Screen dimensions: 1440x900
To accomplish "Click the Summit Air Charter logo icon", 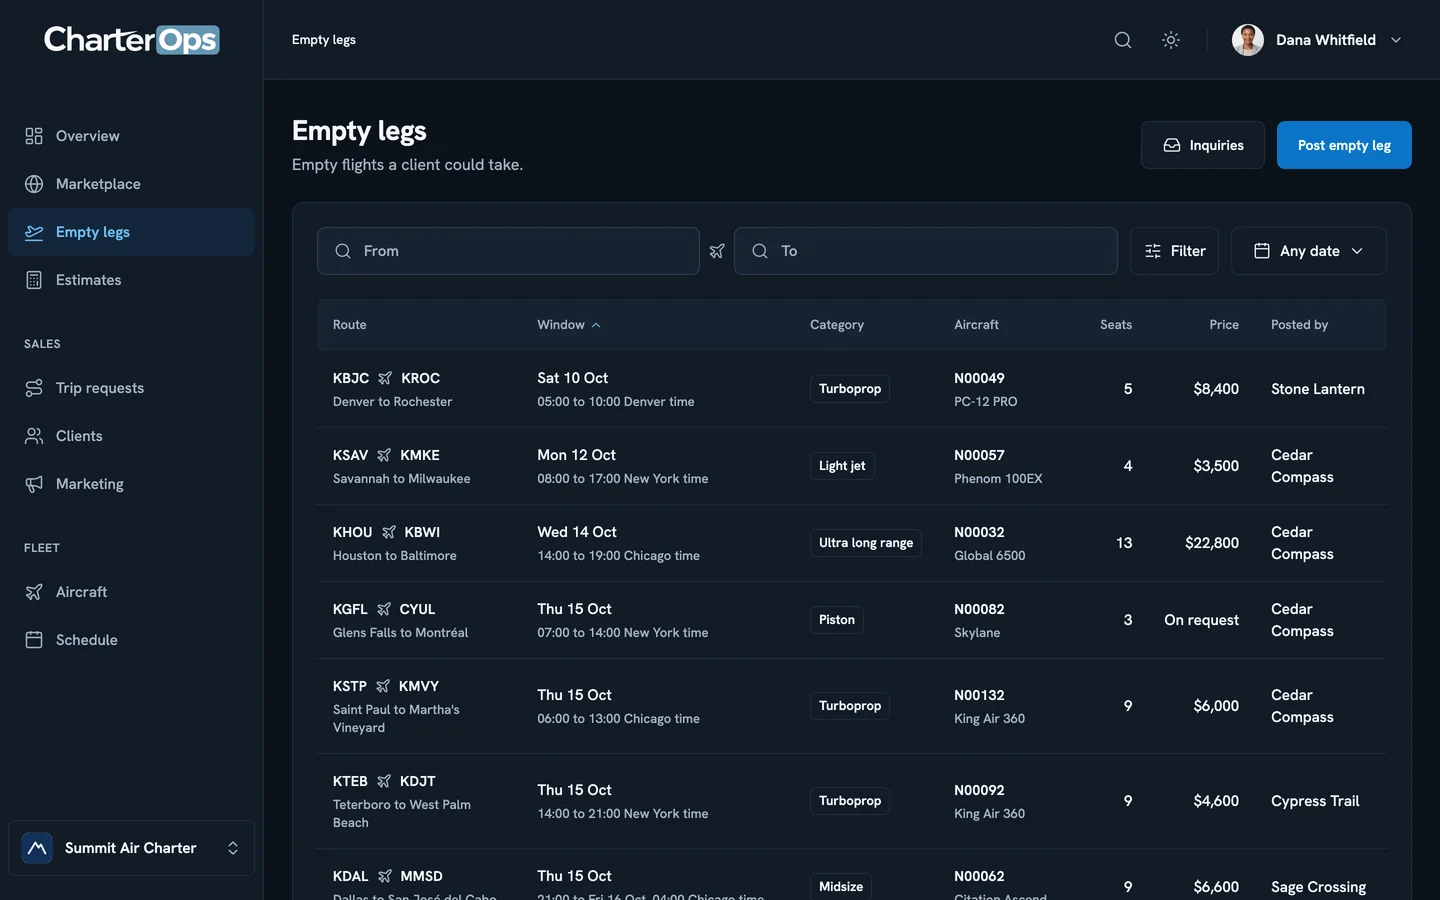I will pyautogui.click(x=37, y=848).
